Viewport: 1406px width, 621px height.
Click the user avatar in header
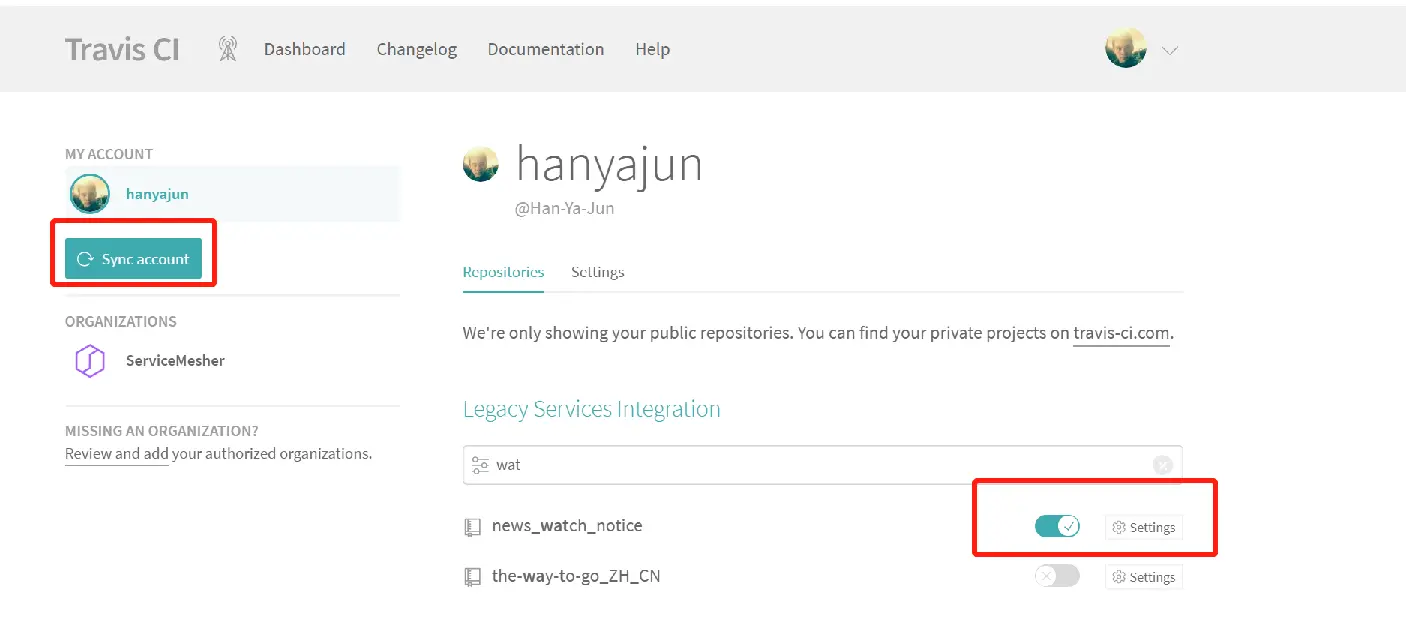coord(1125,48)
